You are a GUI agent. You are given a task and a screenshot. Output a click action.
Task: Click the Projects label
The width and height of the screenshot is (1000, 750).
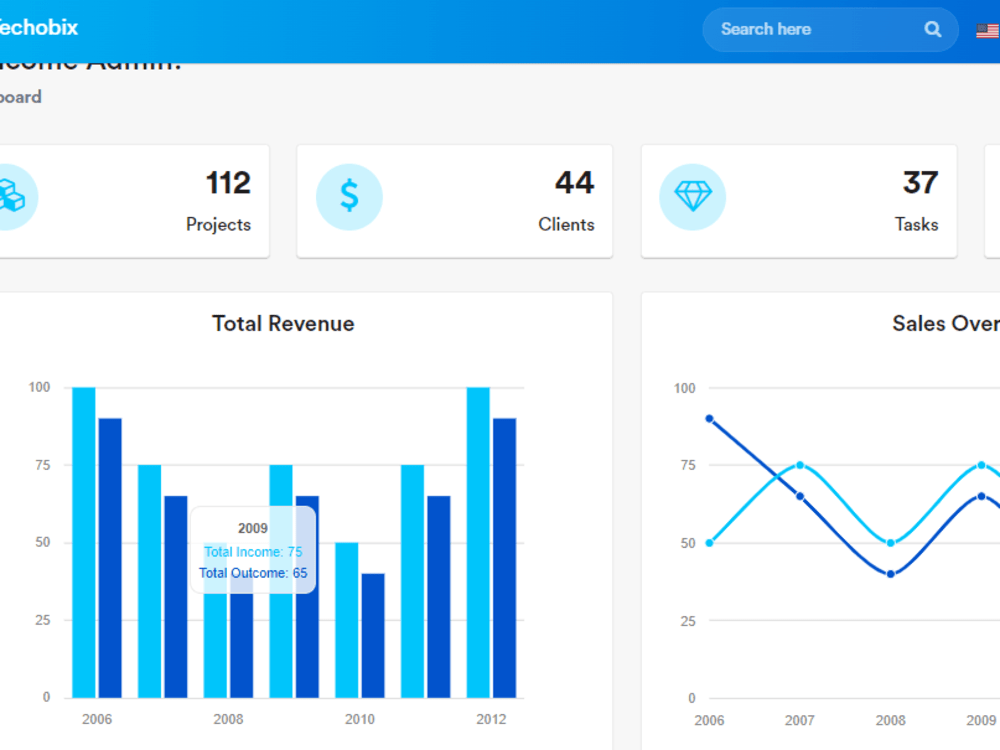pyautogui.click(x=218, y=224)
